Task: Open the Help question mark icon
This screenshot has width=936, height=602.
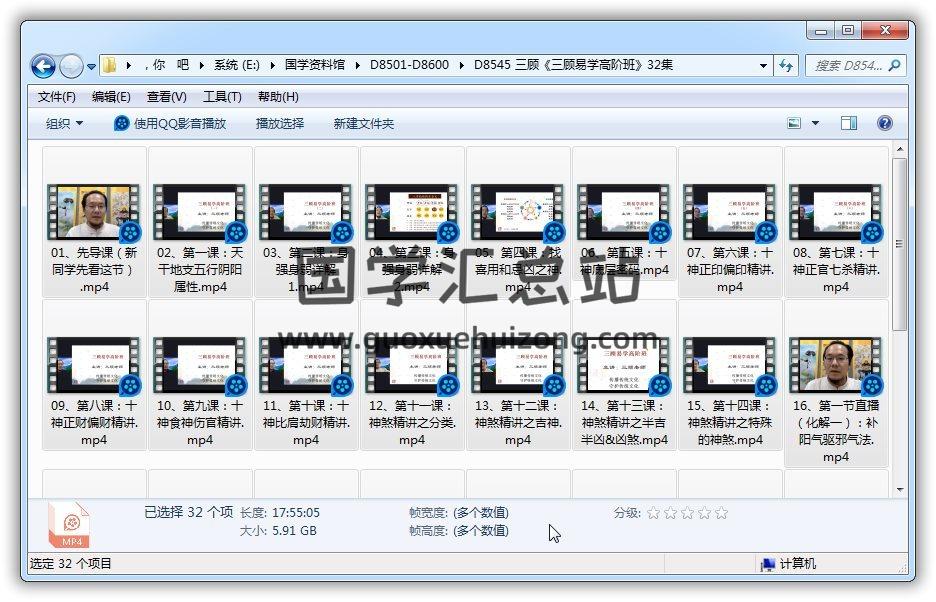Action: [x=884, y=123]
